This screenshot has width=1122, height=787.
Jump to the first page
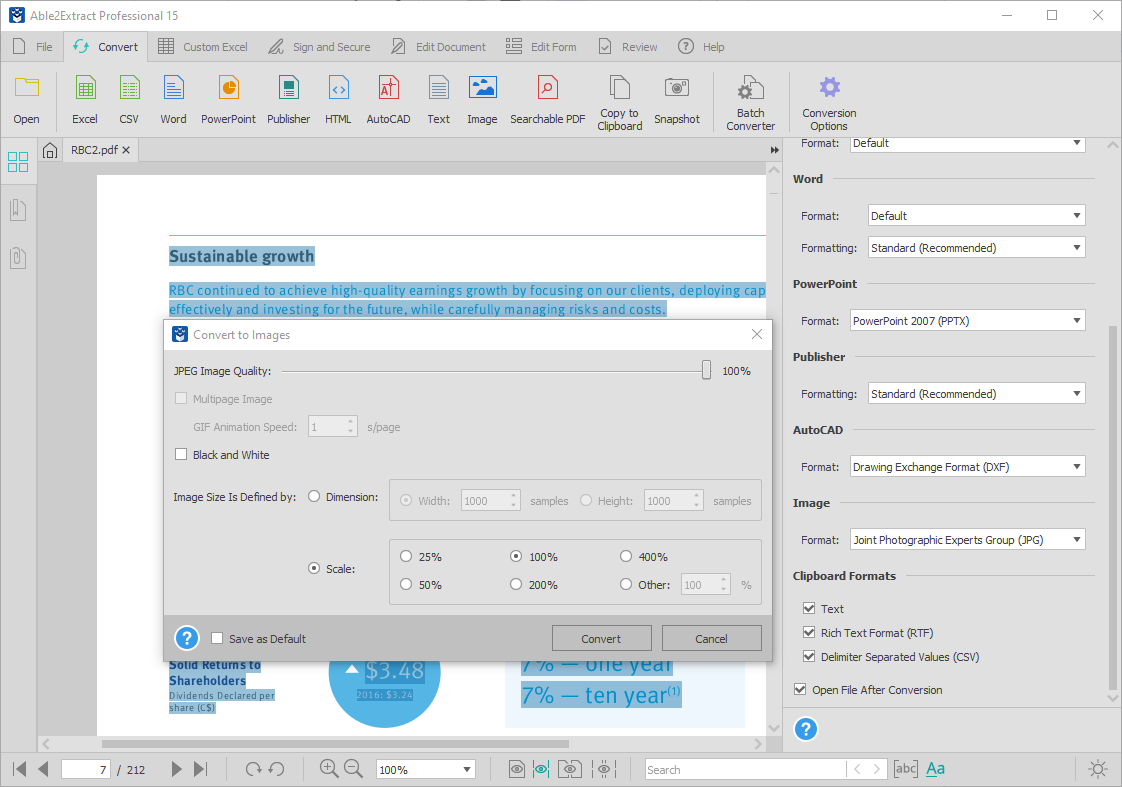coord(20,769)
